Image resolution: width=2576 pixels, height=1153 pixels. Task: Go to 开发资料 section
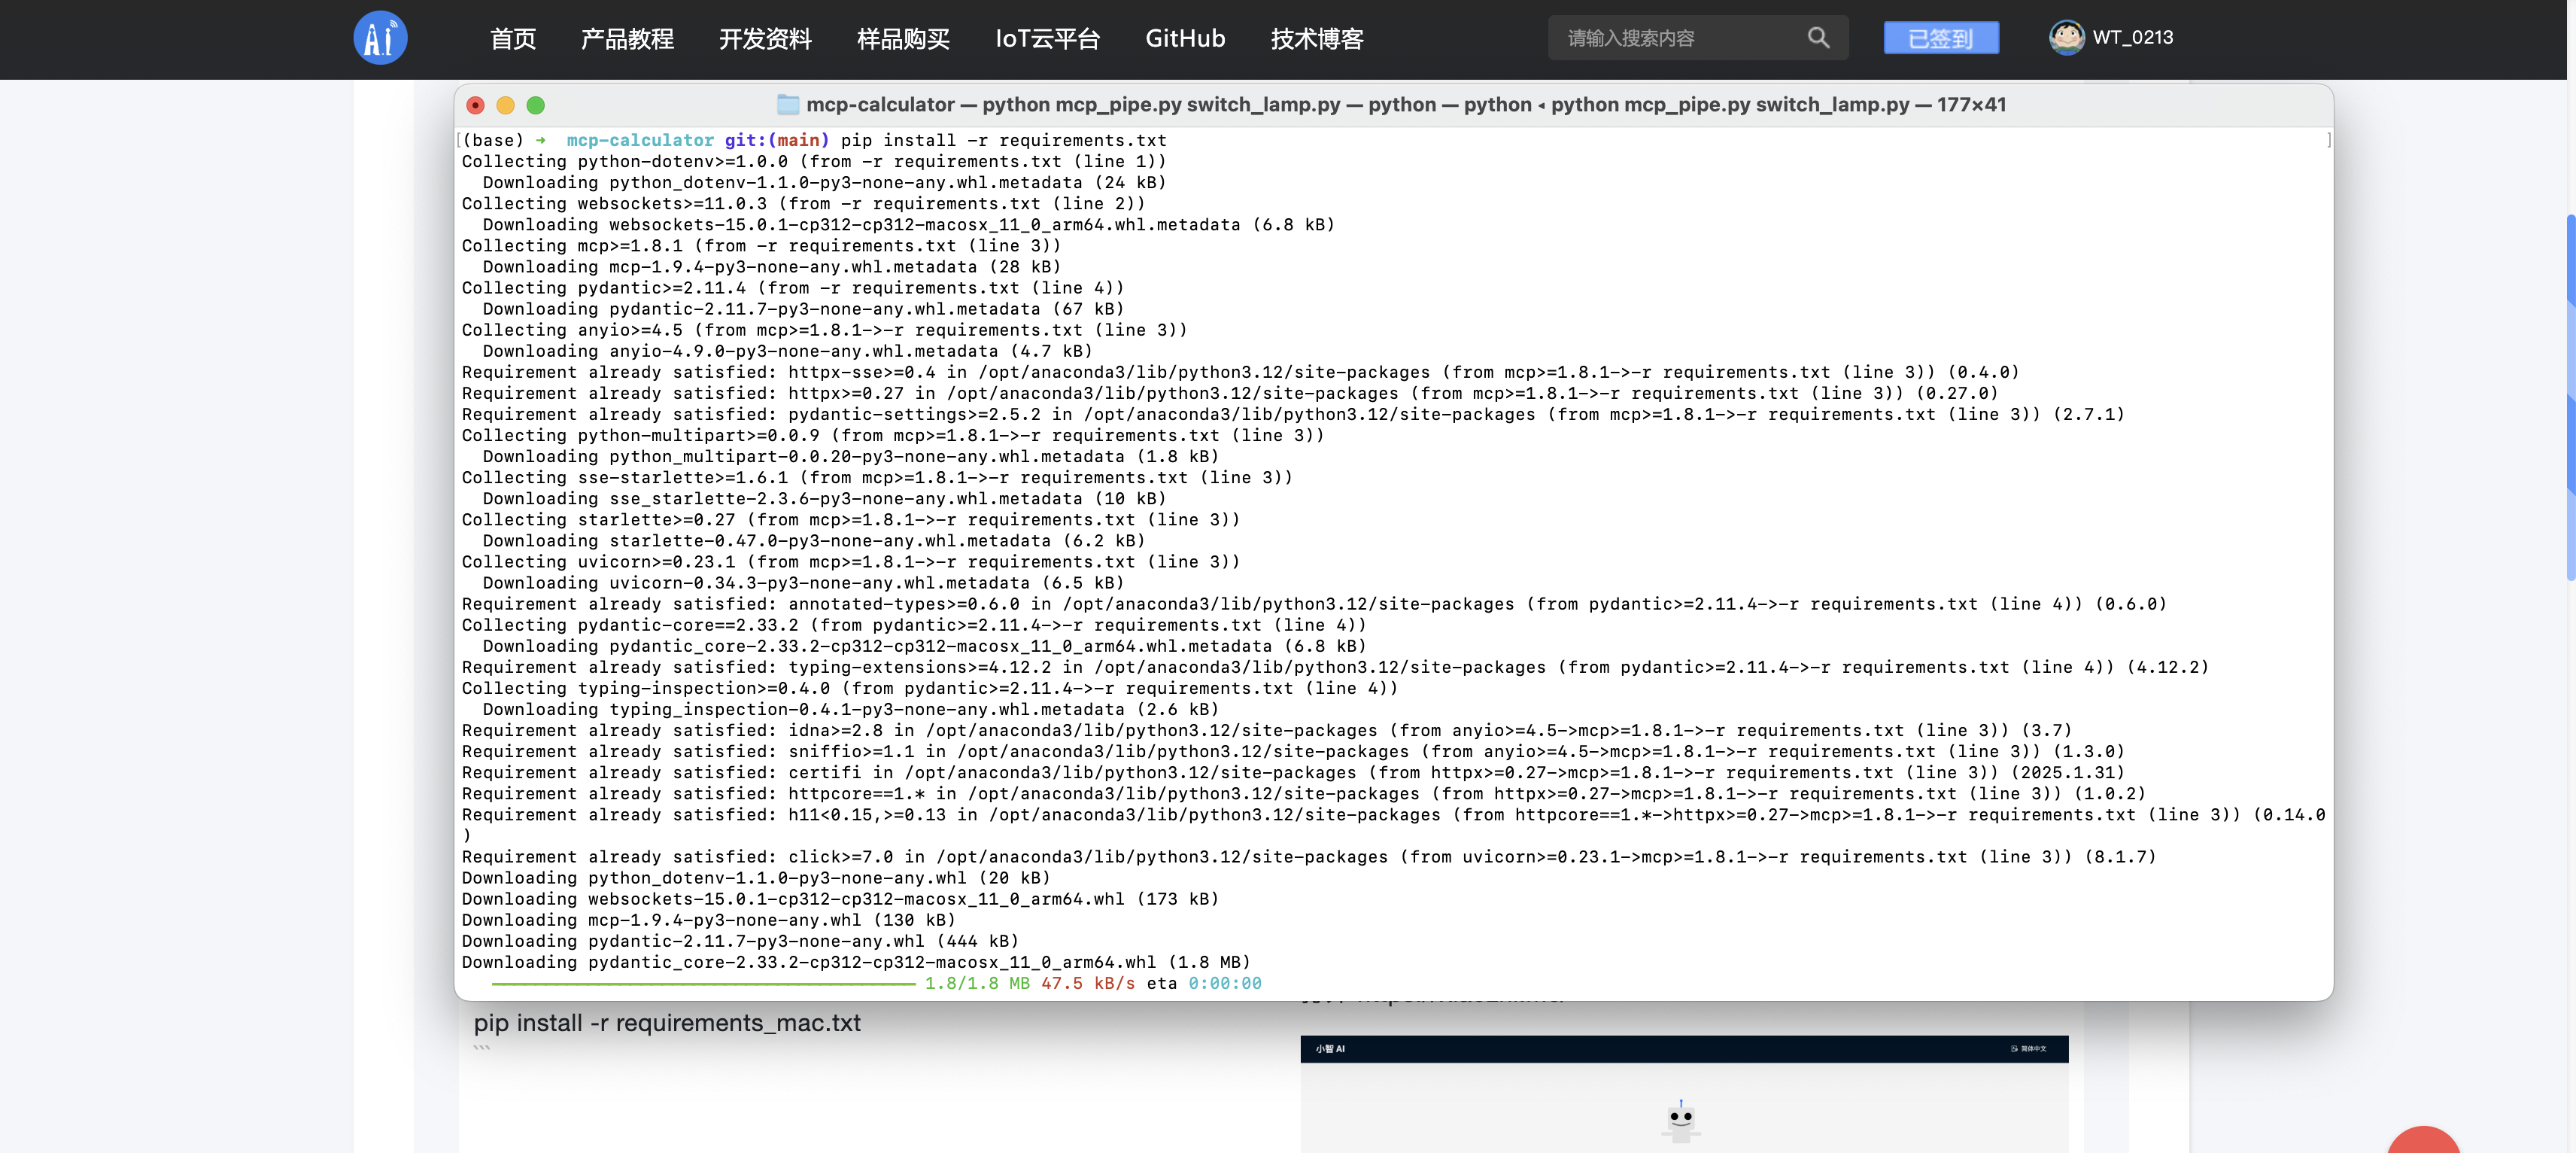pyautogui.click(x=765, y=39)
